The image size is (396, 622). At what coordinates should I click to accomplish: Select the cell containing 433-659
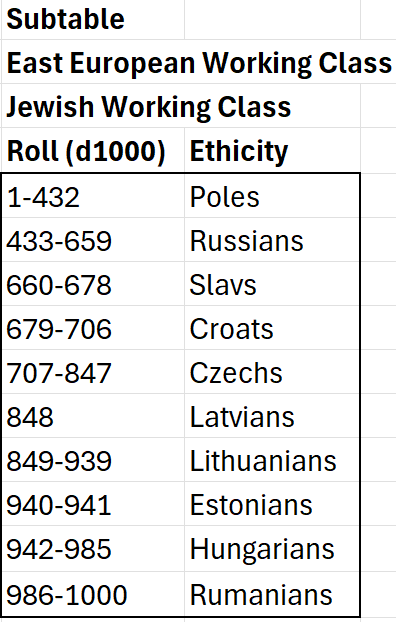coord(93,240)
